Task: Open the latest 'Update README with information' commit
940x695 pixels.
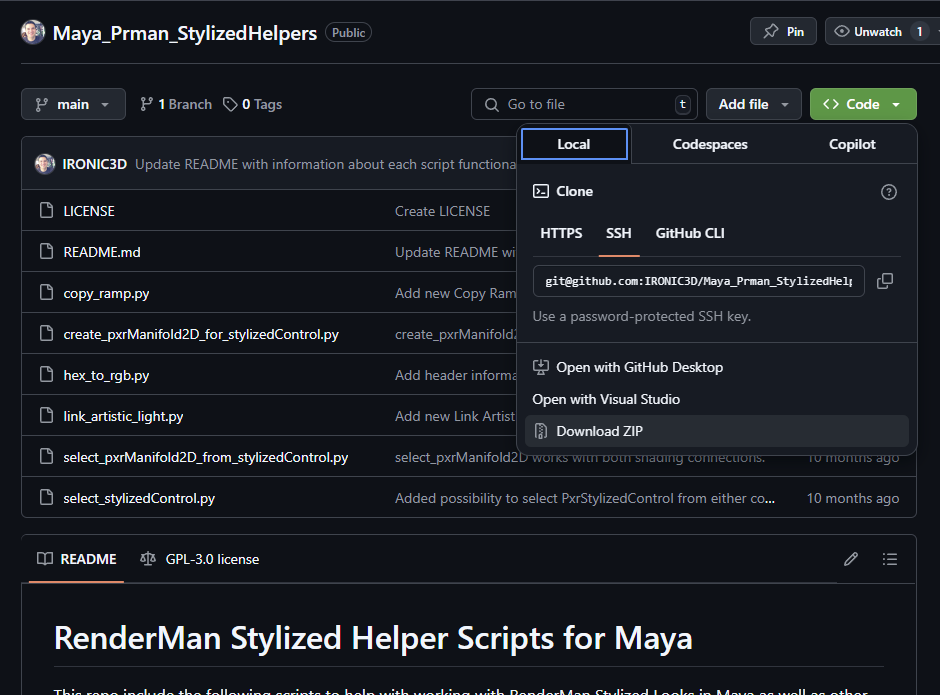Action: click(x=326, y=164)
